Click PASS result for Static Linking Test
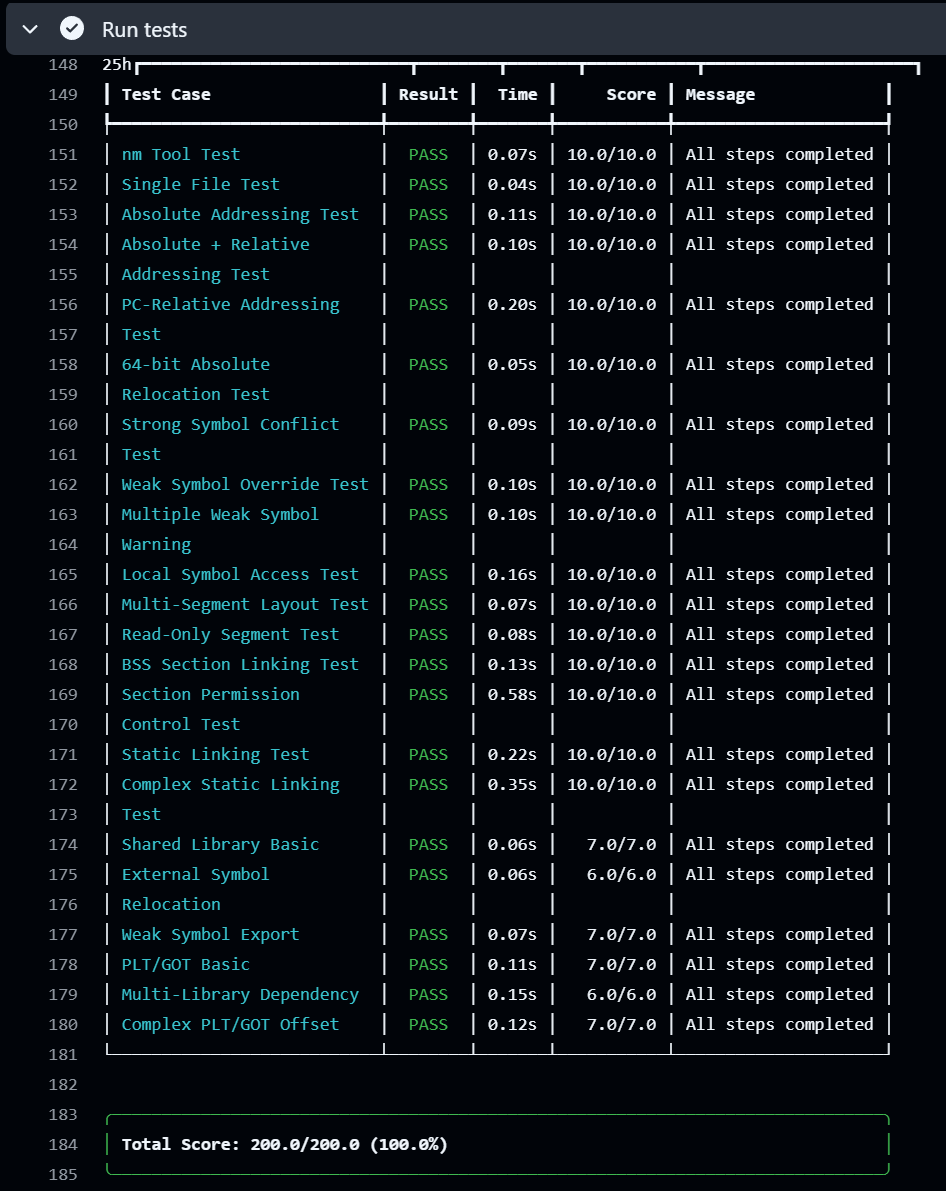This screenshot has width=946, height=1191. (428, 754)
